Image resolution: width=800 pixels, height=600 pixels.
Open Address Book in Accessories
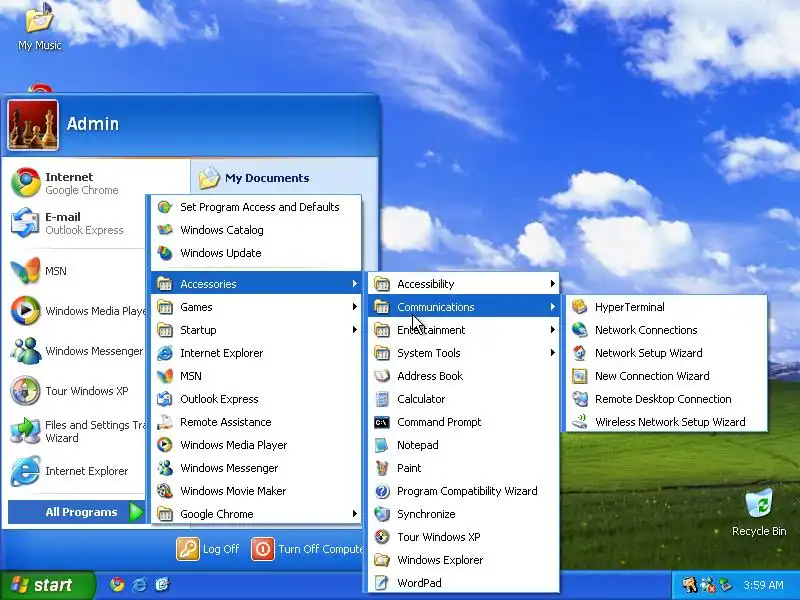pos(463,376)
